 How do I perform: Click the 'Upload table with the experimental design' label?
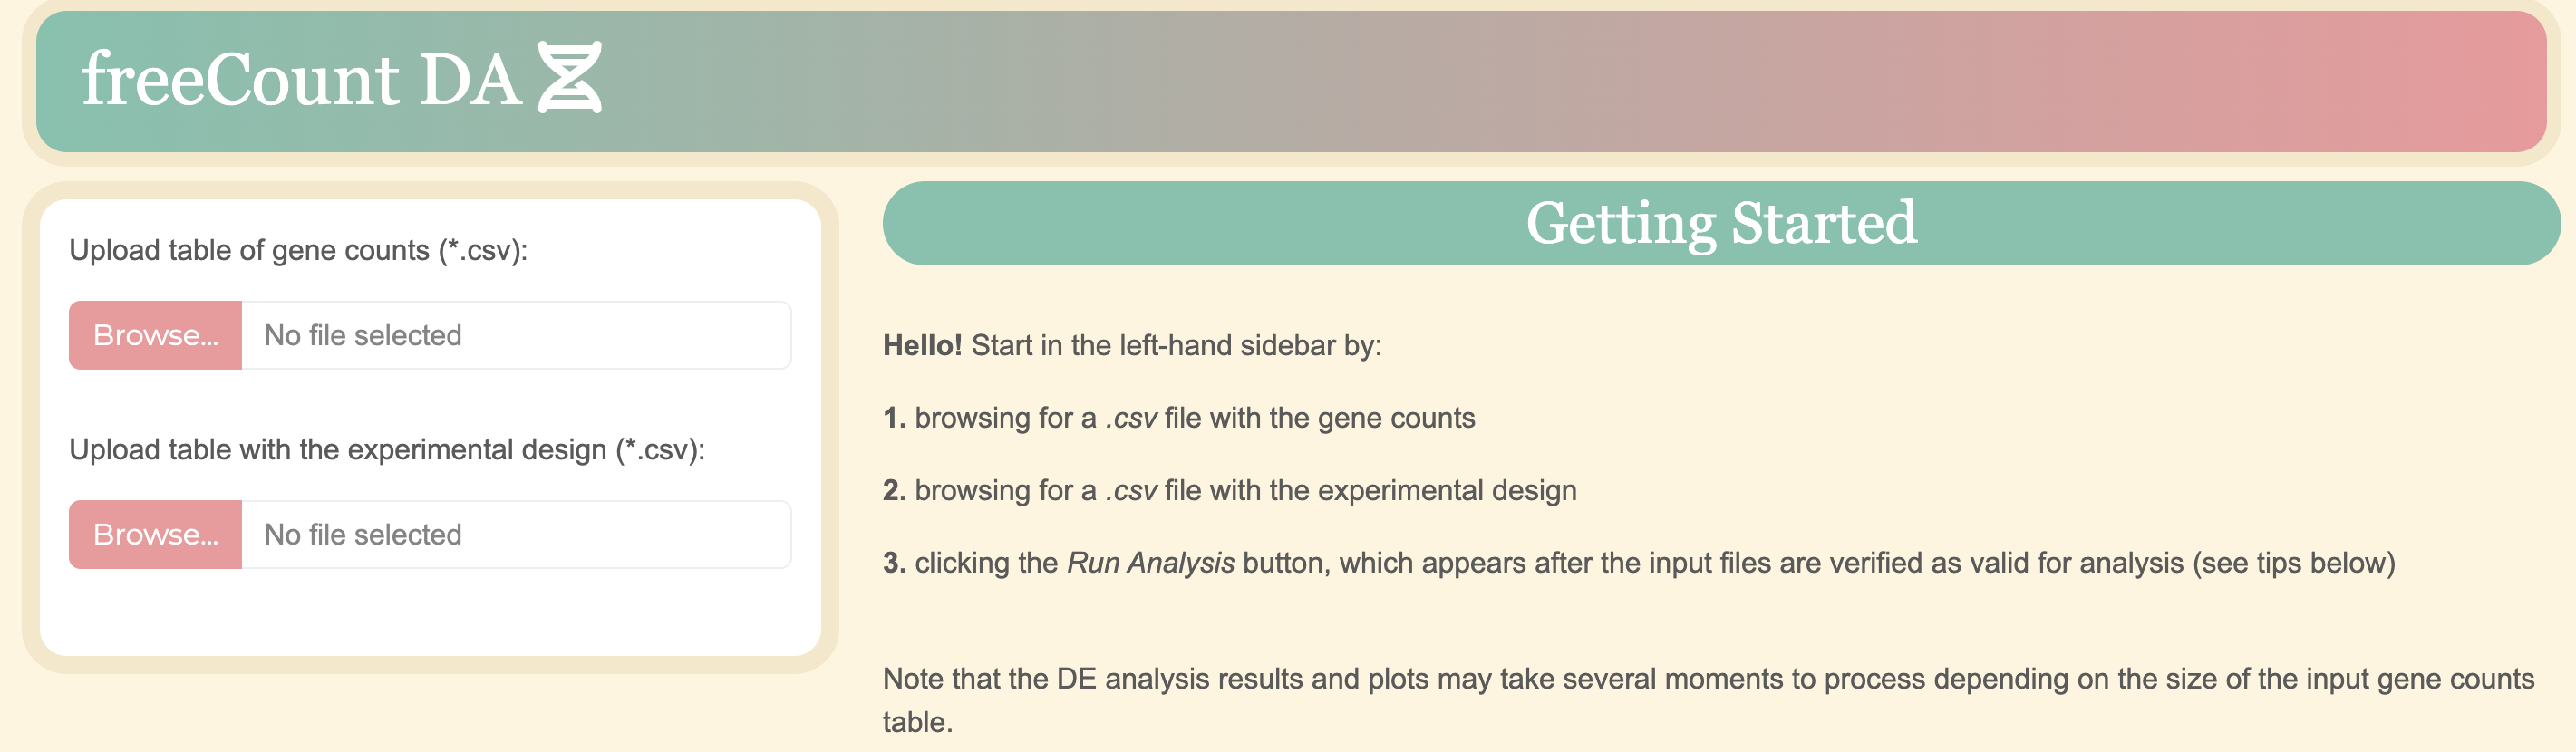click(x=387, y=450)
